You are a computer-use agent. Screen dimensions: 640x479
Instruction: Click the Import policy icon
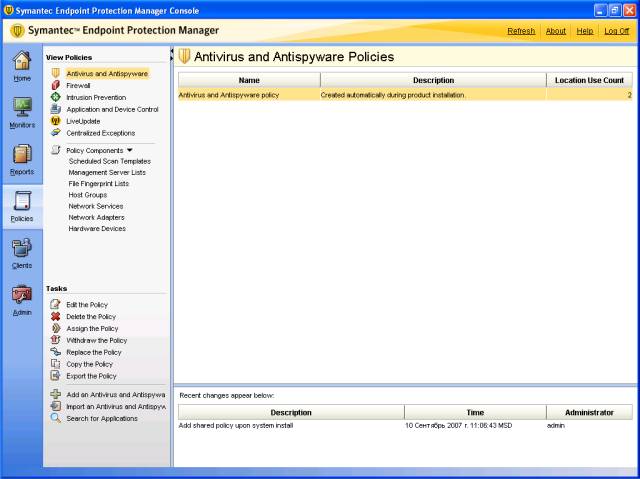click(x=56, y=406)
